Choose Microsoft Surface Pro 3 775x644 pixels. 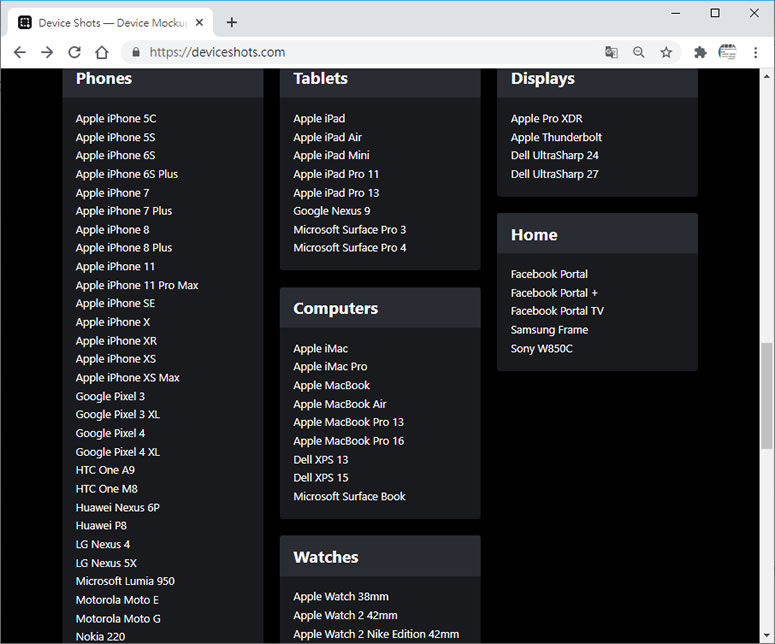(x=349, y=230)
